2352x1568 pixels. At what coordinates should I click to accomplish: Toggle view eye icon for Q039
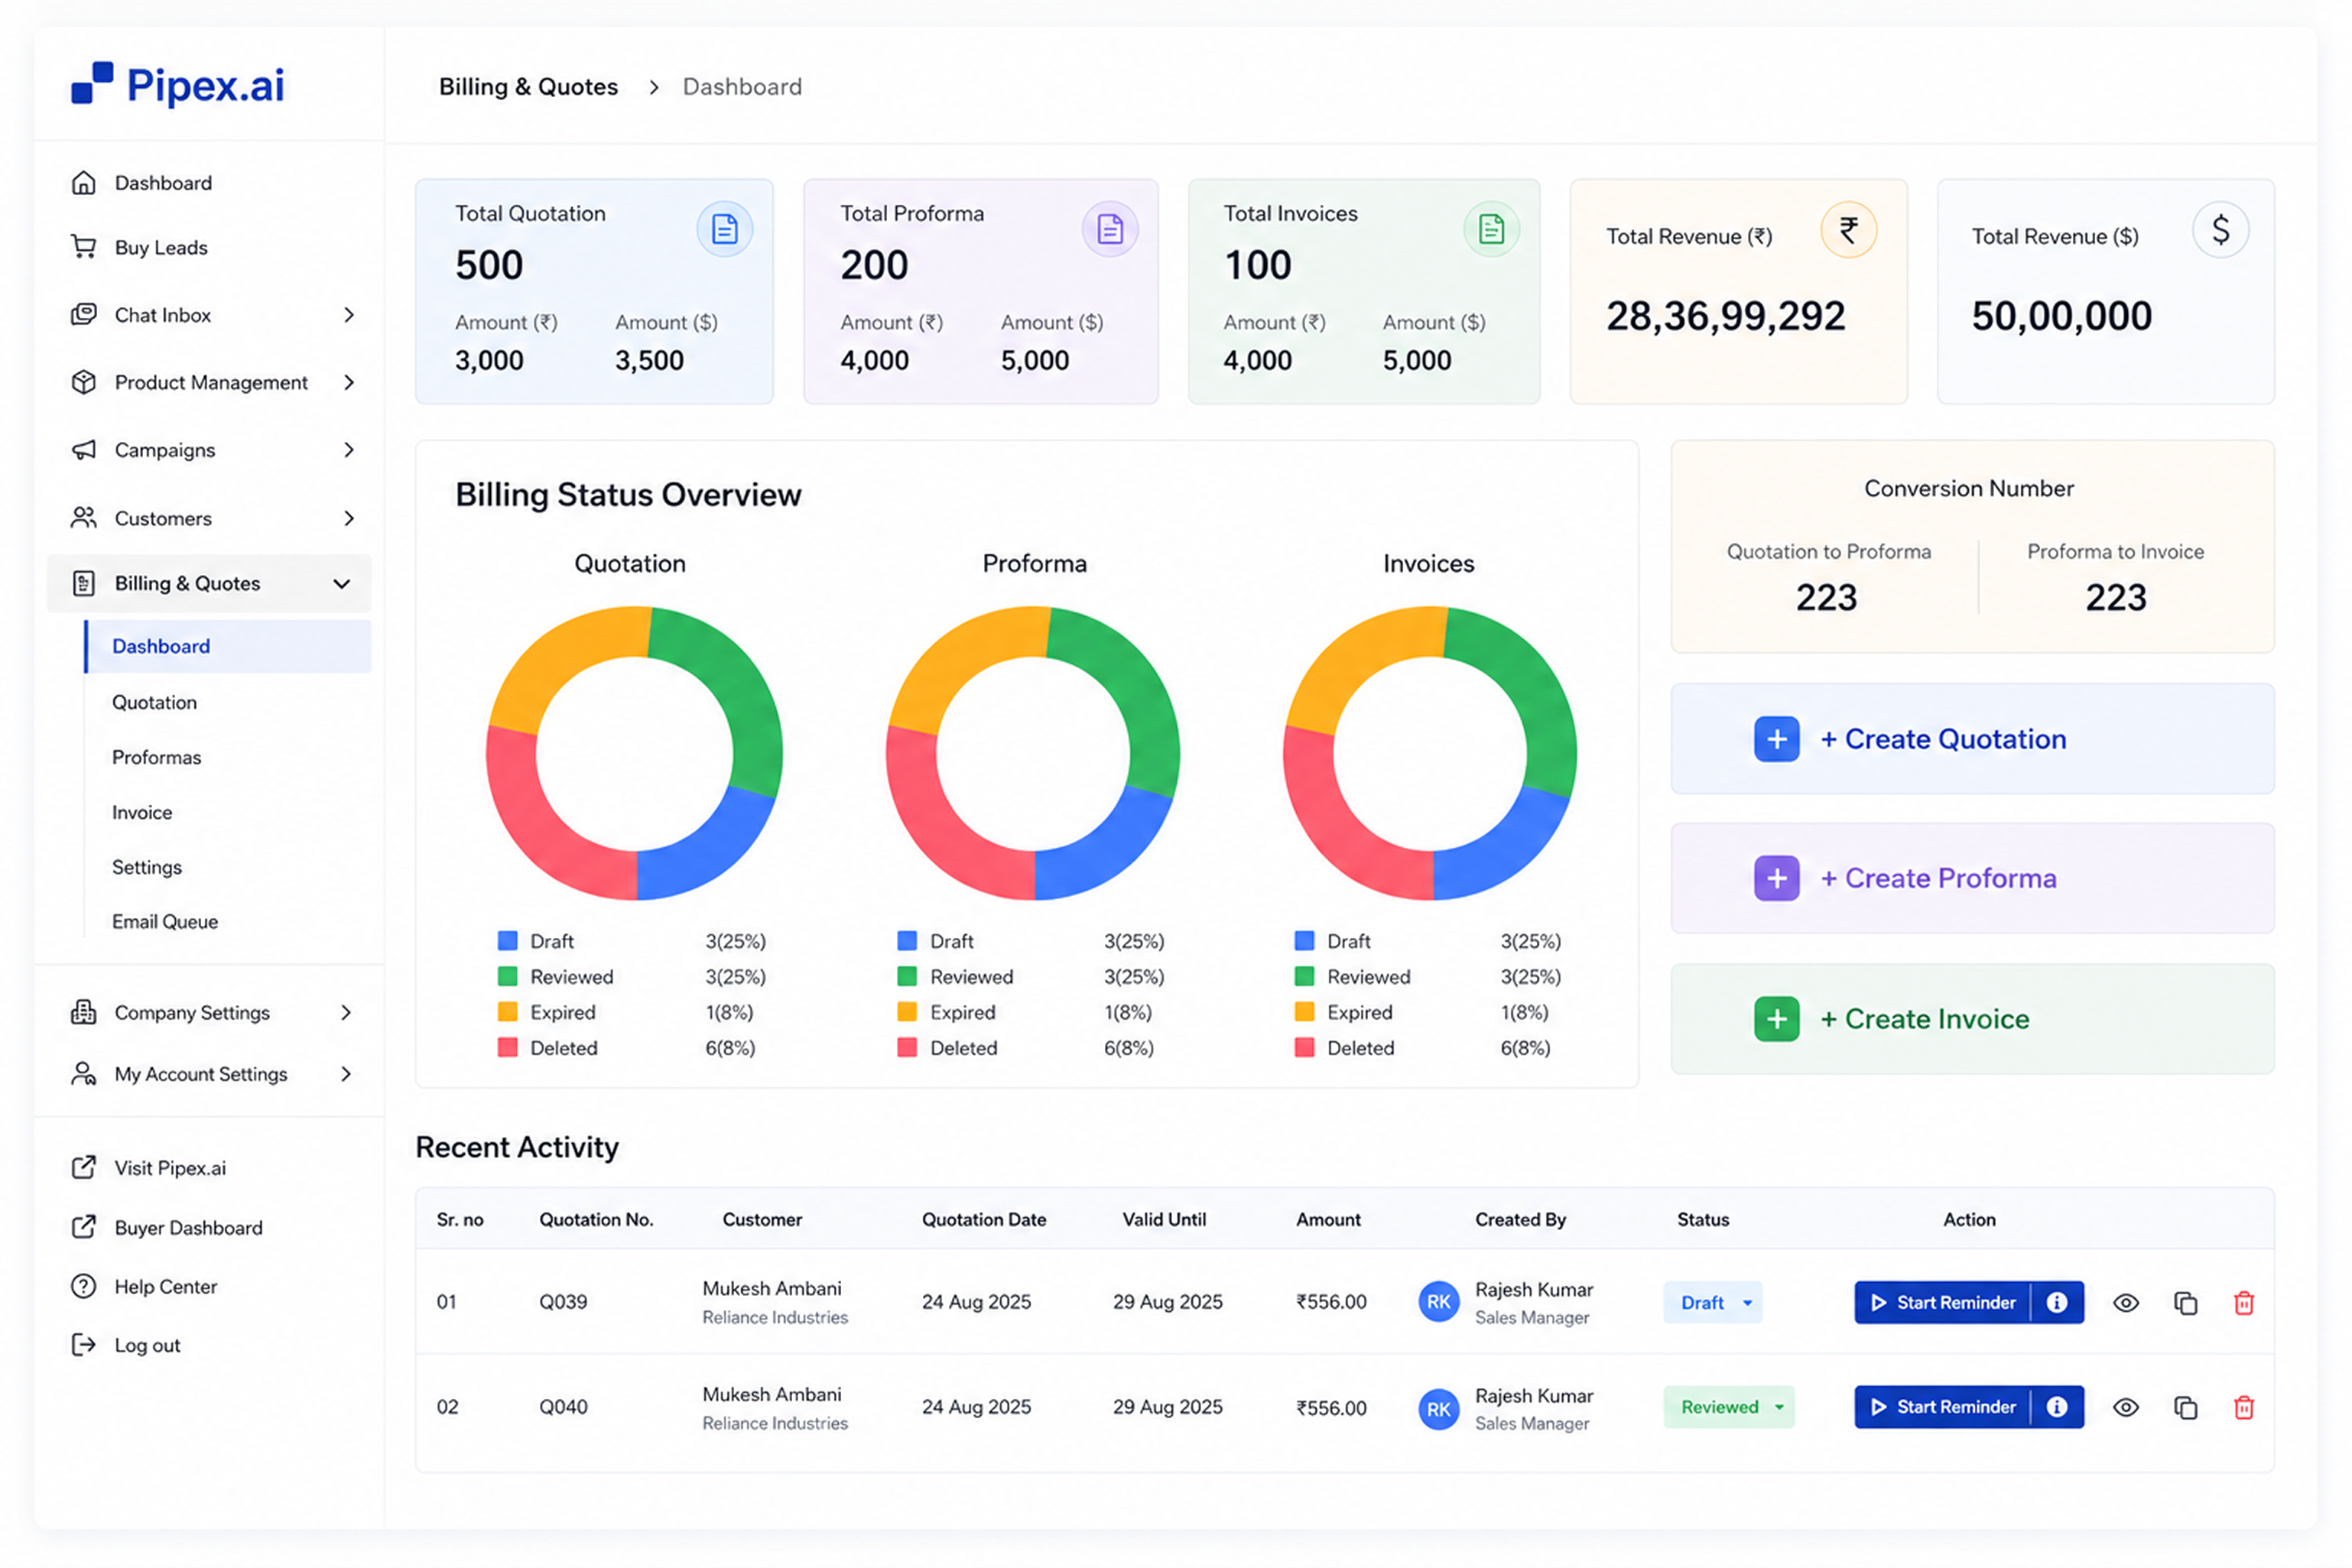(2126, 1302)
